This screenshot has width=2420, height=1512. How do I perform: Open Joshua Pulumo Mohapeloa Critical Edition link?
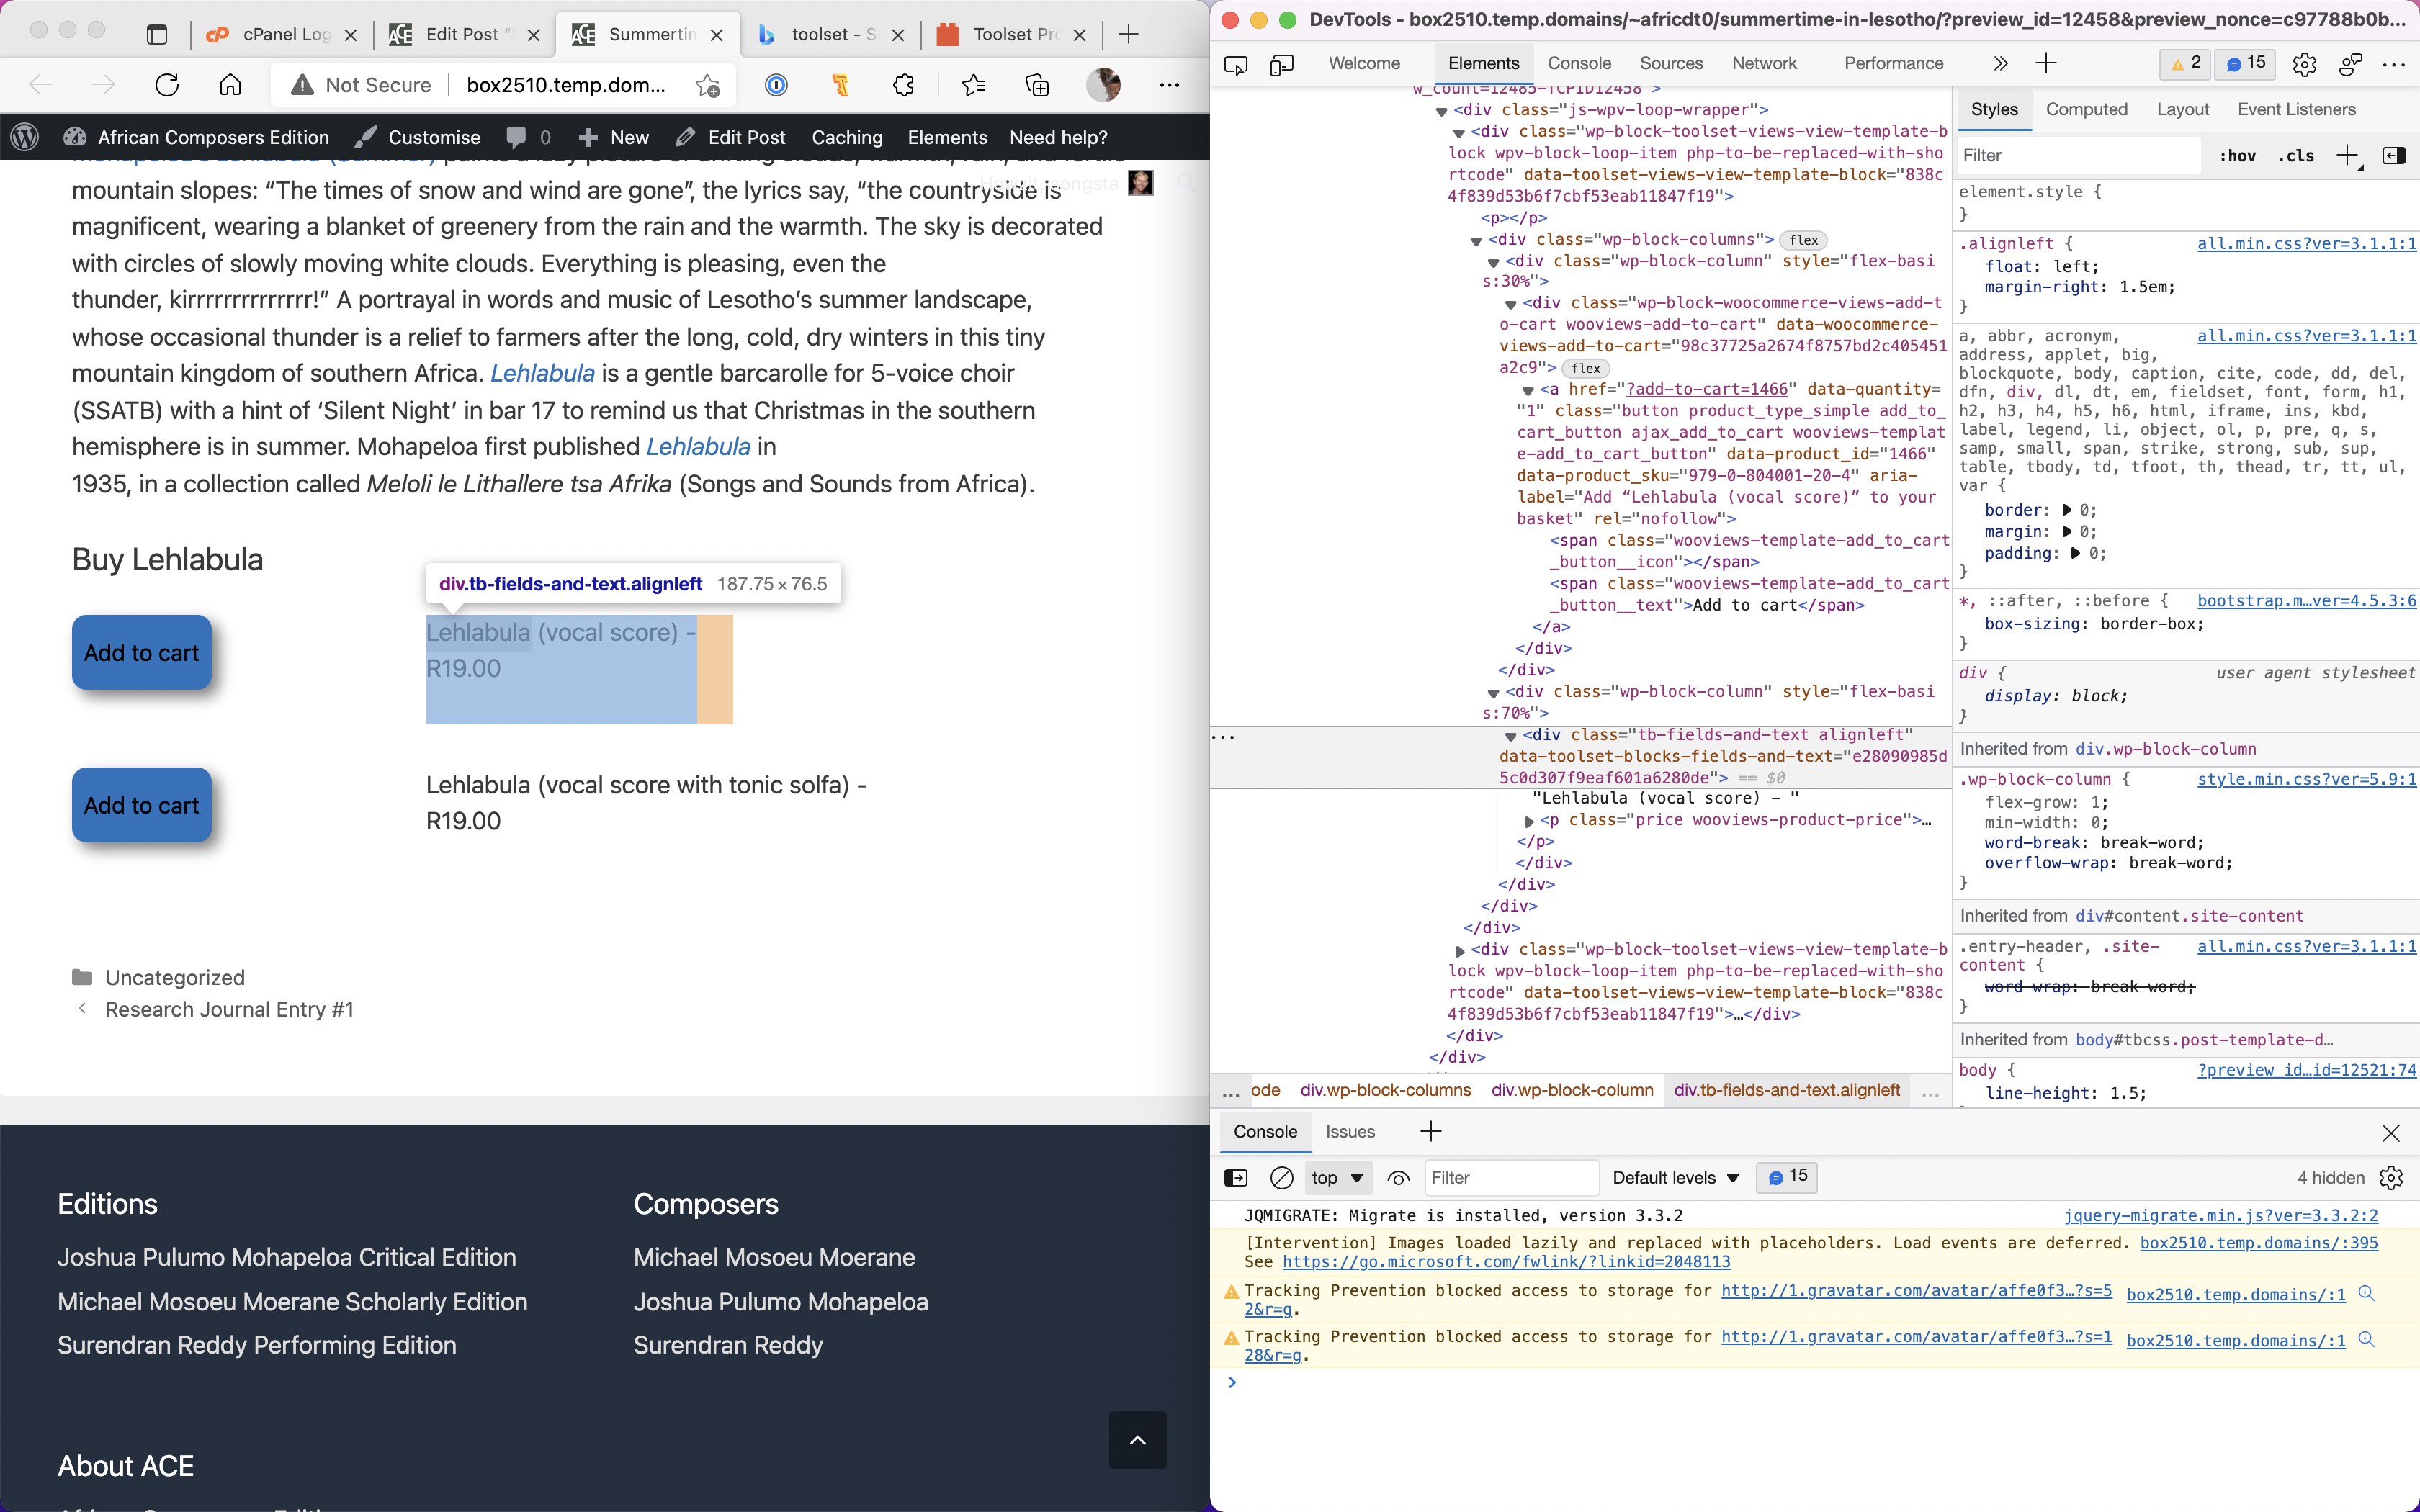pos(287,1257)
